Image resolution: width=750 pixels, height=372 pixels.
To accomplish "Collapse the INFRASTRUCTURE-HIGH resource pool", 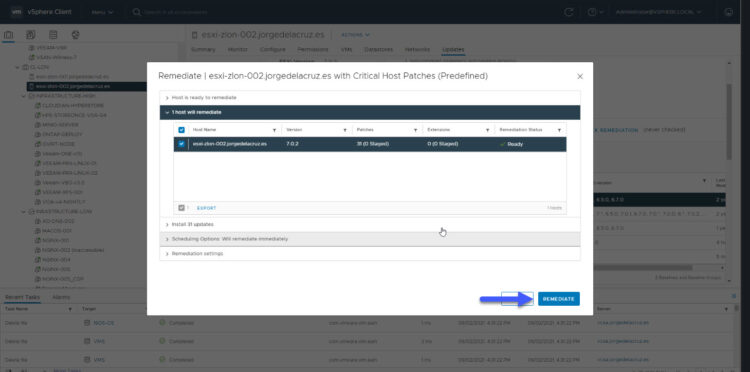I will tap(24, 96).
